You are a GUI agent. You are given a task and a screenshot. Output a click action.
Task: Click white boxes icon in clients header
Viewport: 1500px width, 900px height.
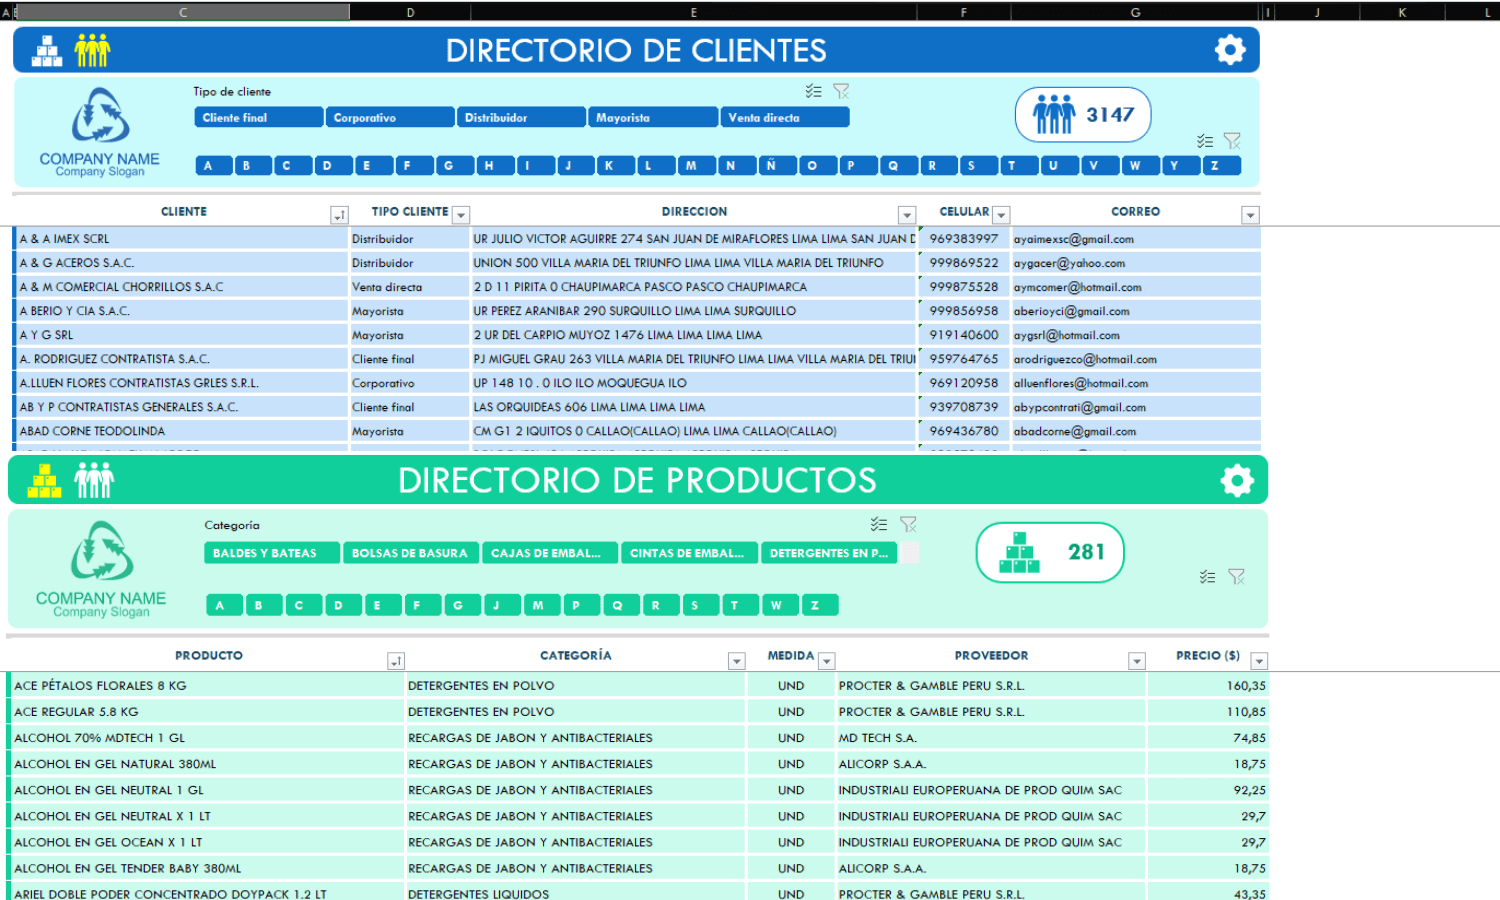point(47,51)
